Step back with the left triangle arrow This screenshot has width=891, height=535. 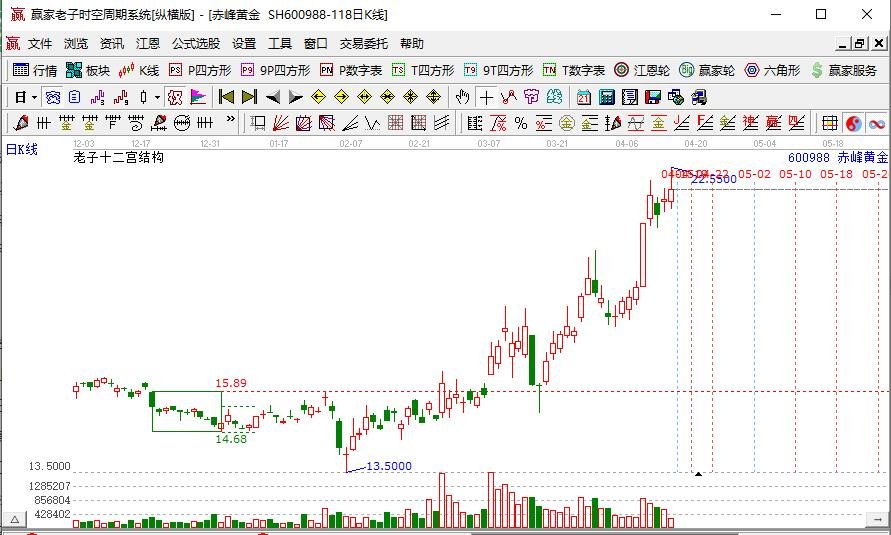273,98
